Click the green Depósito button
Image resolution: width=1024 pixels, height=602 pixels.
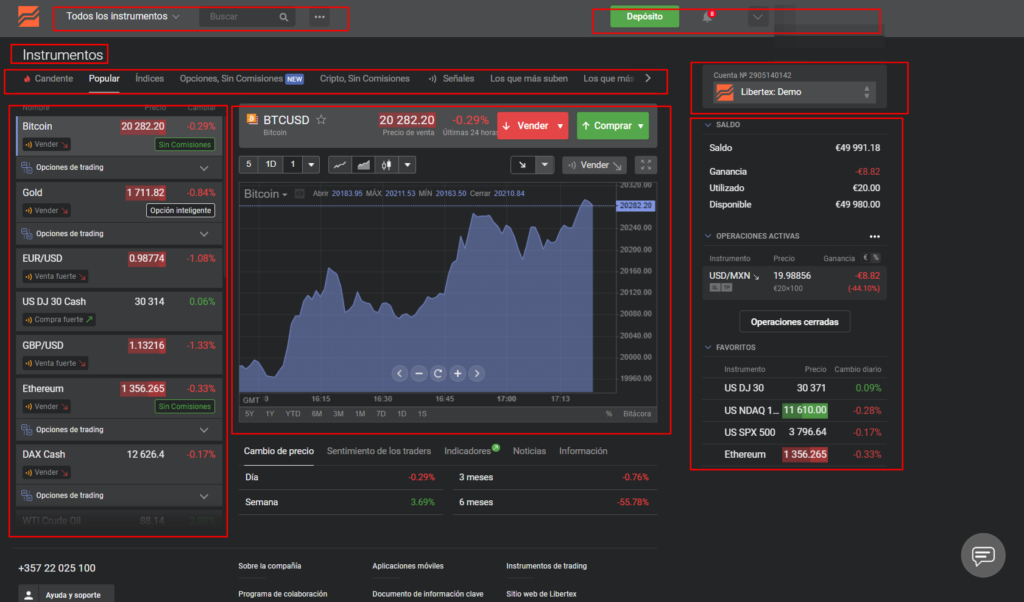click(645, 16)
